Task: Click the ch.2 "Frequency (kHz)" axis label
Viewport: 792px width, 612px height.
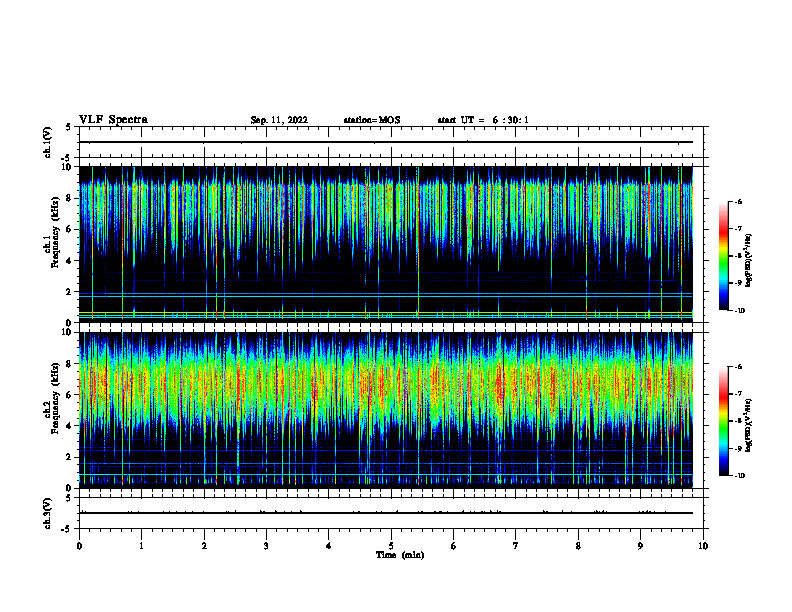Action: (x=55, y=398)
